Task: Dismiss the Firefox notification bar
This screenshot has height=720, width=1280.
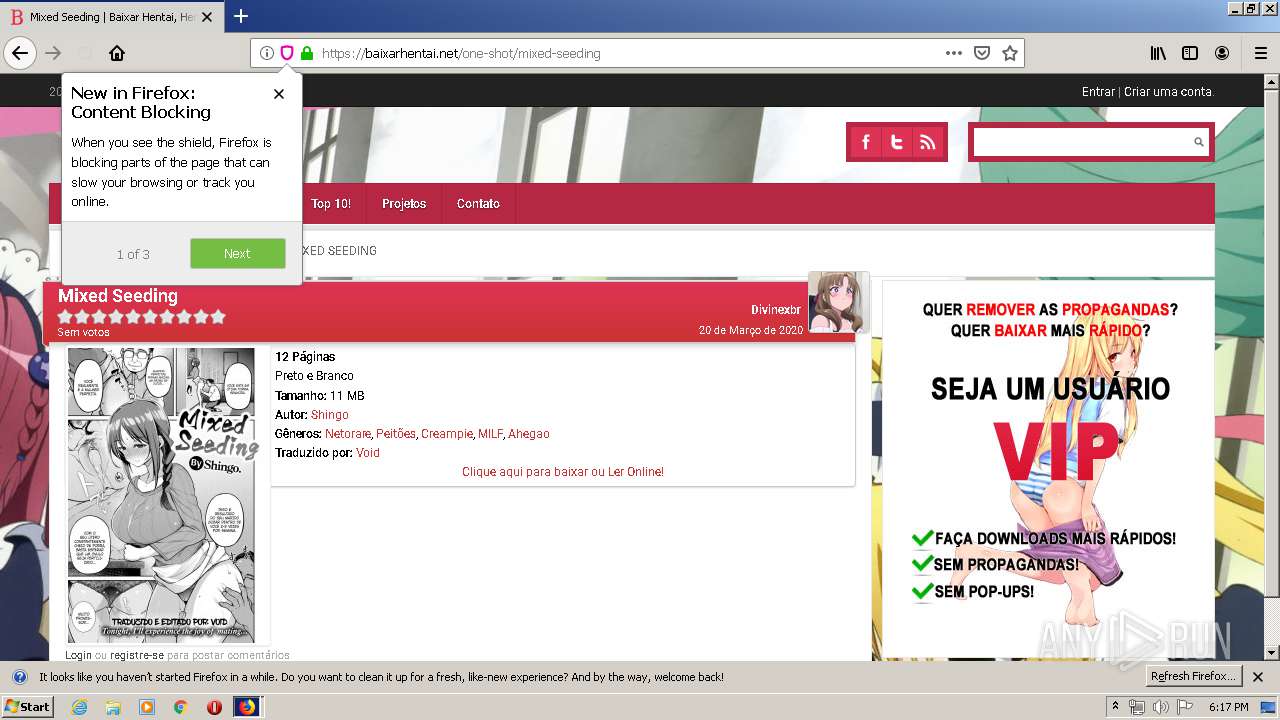Action: [1258, 676]
